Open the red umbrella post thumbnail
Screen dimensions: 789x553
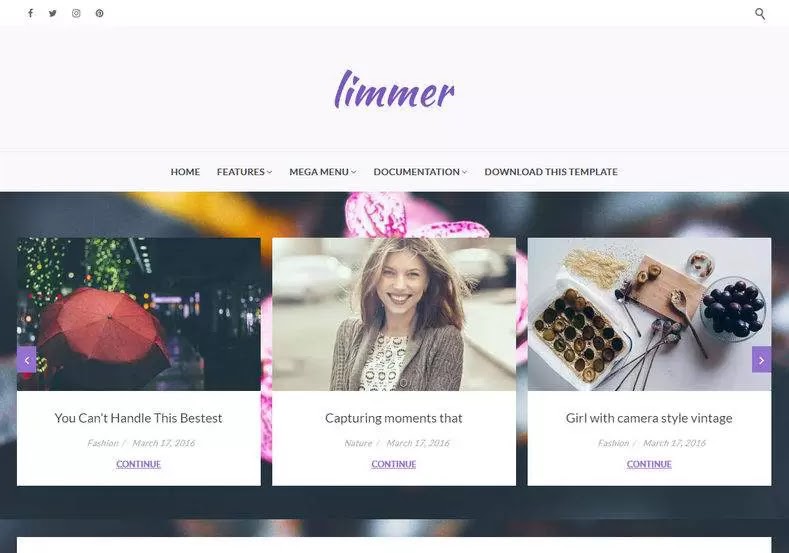click(139, 314)
